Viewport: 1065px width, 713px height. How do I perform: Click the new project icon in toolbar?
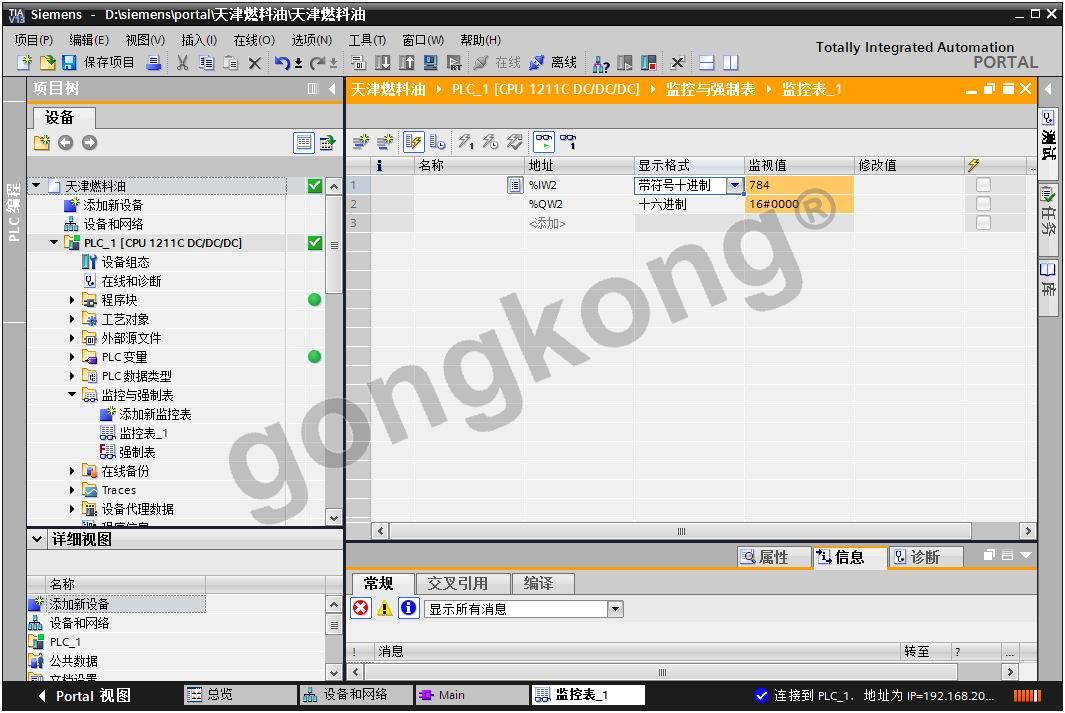24,63
